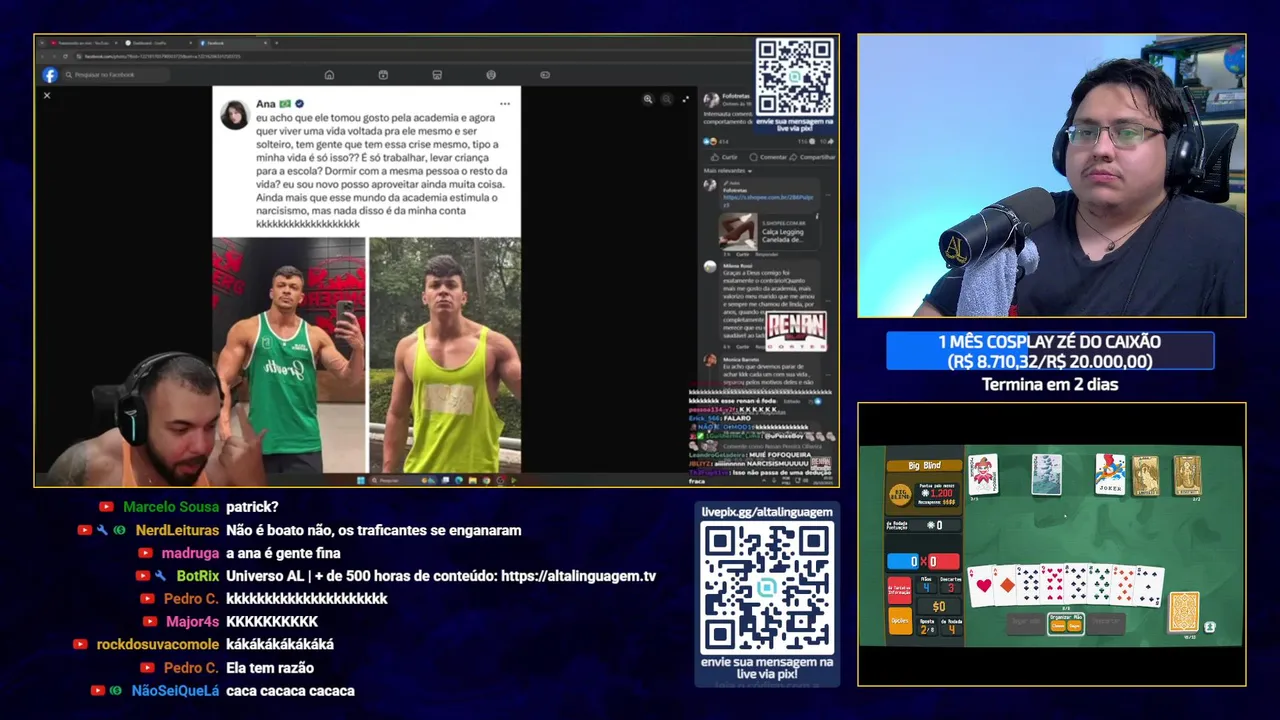Open Windows Start button in streamed taskbar
This screenshot has height=720, width=1280.
click(361, 480)
